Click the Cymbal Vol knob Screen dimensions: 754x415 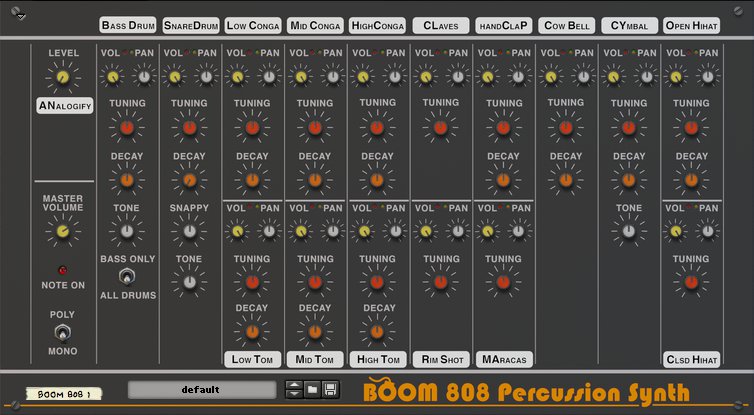pos(613,76)
